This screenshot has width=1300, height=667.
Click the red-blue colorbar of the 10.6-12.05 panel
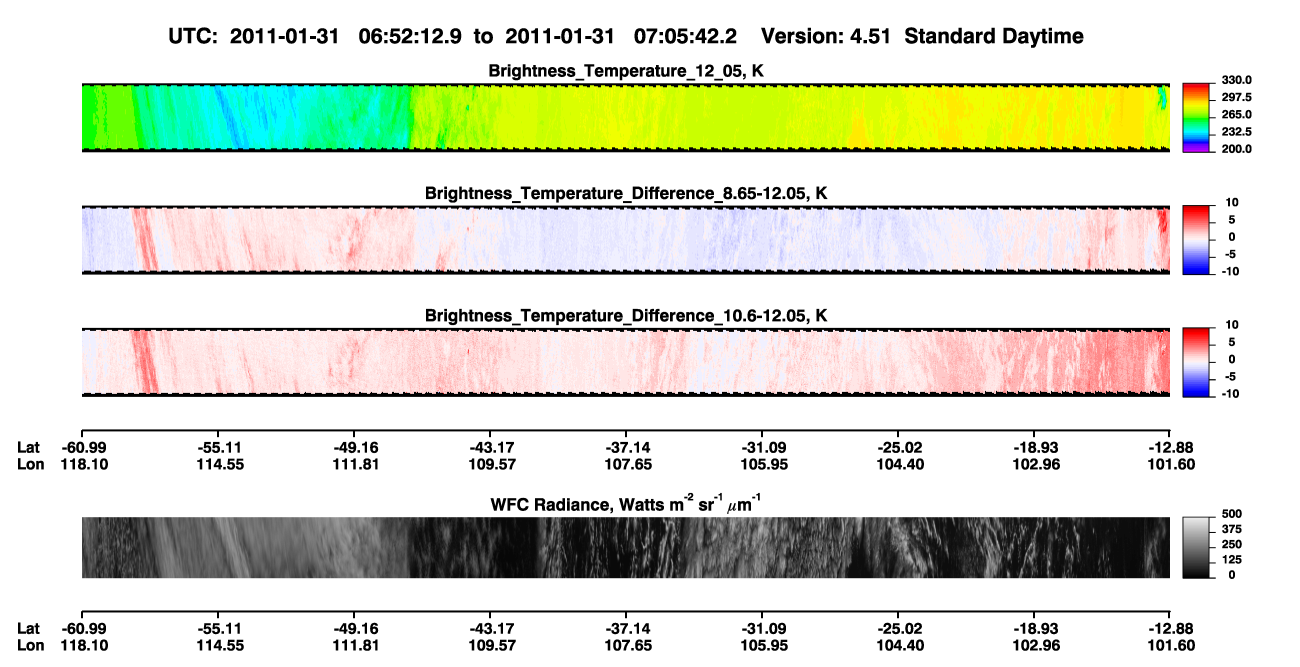coord(1197,361)
